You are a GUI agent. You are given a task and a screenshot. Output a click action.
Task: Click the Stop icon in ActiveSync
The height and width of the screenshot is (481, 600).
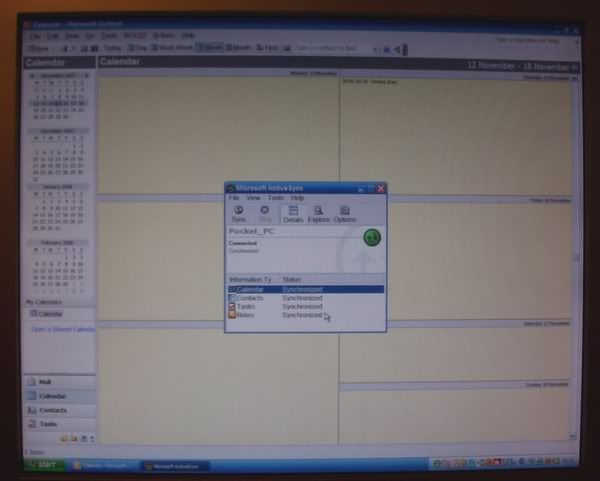tap(265, 213)
